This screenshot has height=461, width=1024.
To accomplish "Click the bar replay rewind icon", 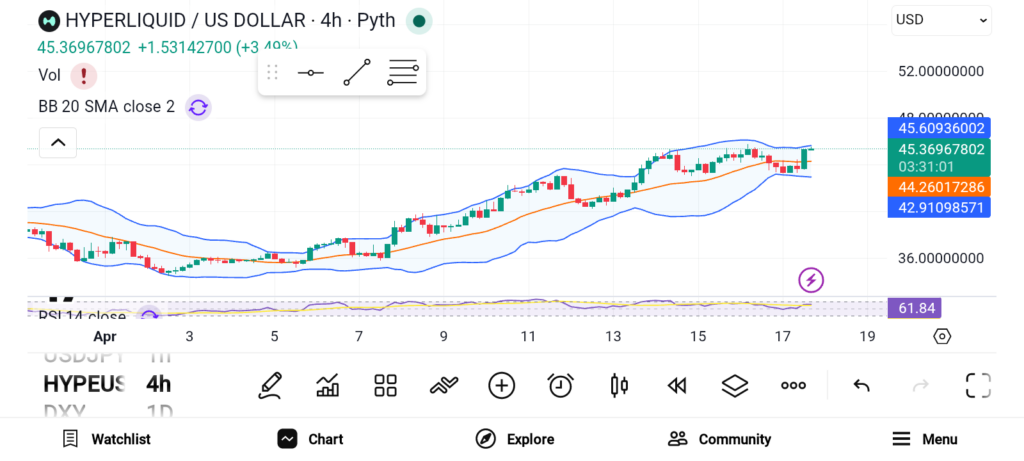I will pyautogui.click(x=677, y=385).
